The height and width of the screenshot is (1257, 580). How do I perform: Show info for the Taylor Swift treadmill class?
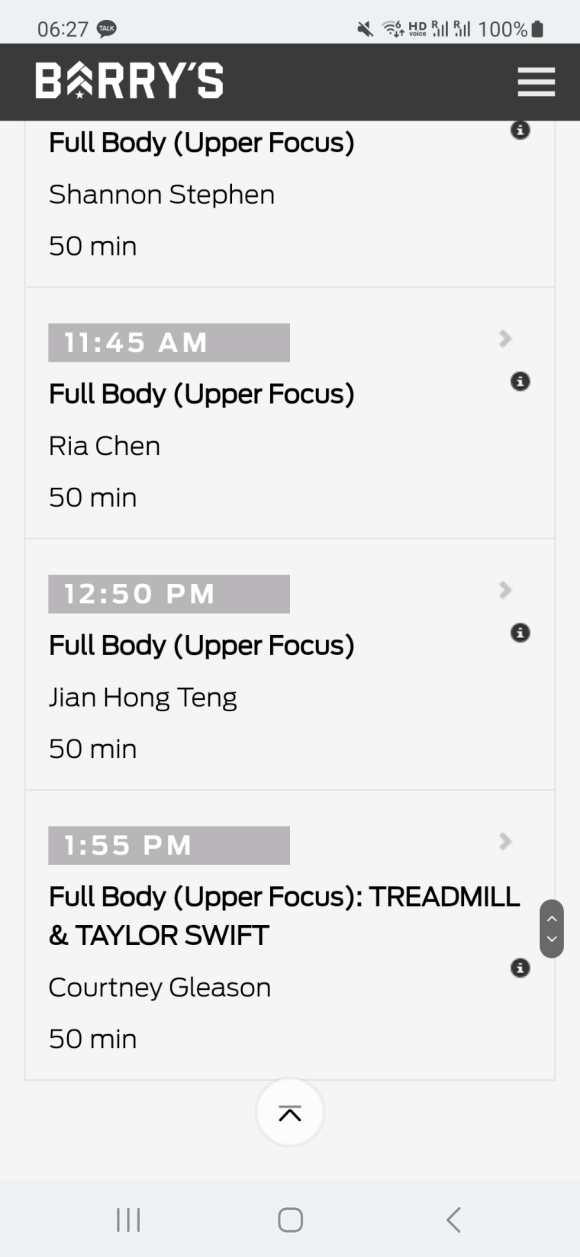coord(520,967)
